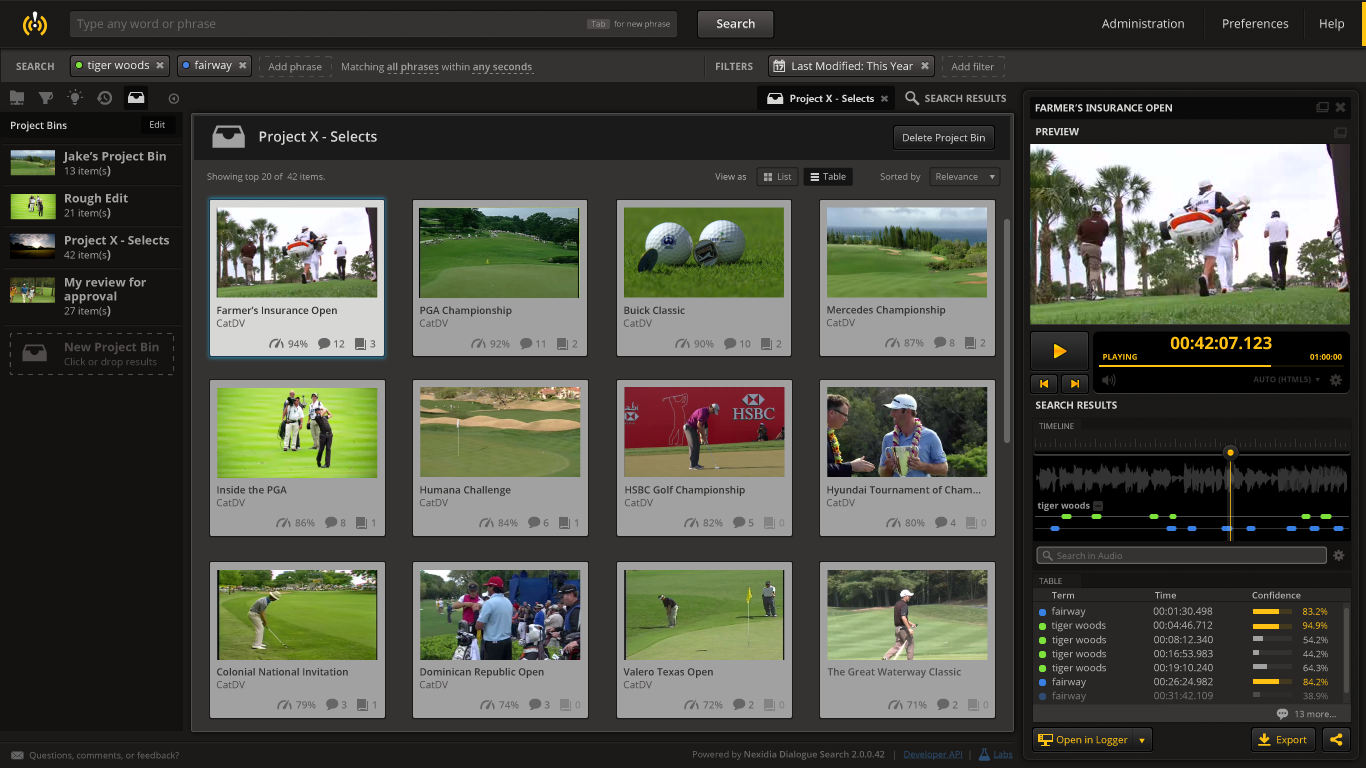1366x768 pixels.
Task: Click the comments icon on Farmer's Insurance Open card
Action: (324, 344)
